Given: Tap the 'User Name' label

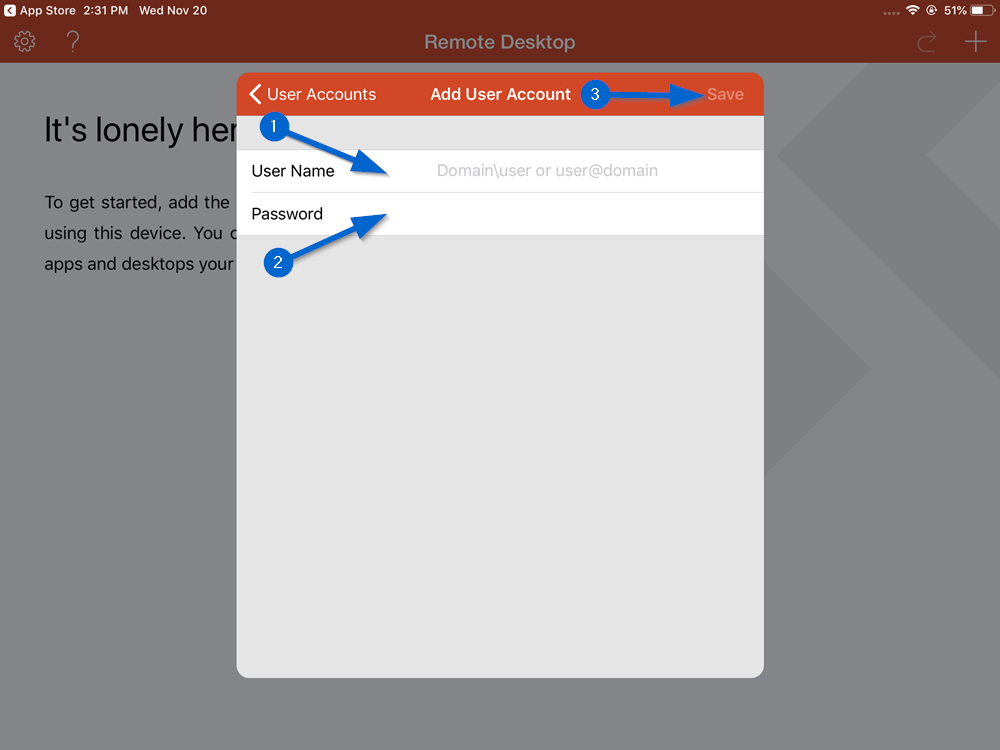Looking at the screenshot, I should (x=293, y=171).
